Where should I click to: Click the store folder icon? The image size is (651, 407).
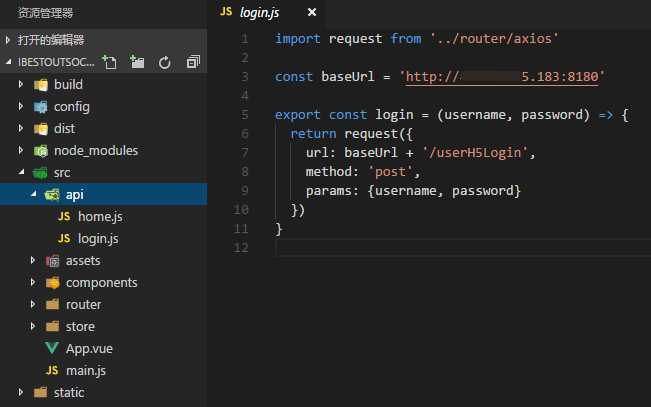(x=52, y=327)
